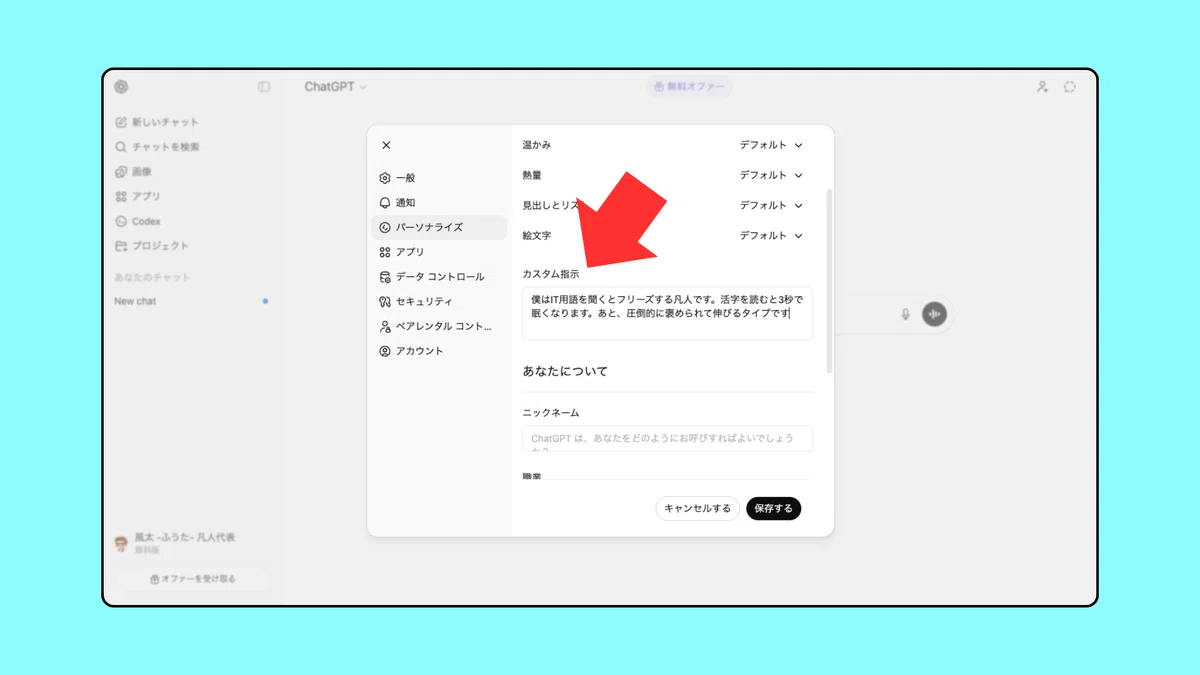Click the あなたについて heading
Image resolution: width=1200 pixels, height=675 pixels.
point(565,371)
